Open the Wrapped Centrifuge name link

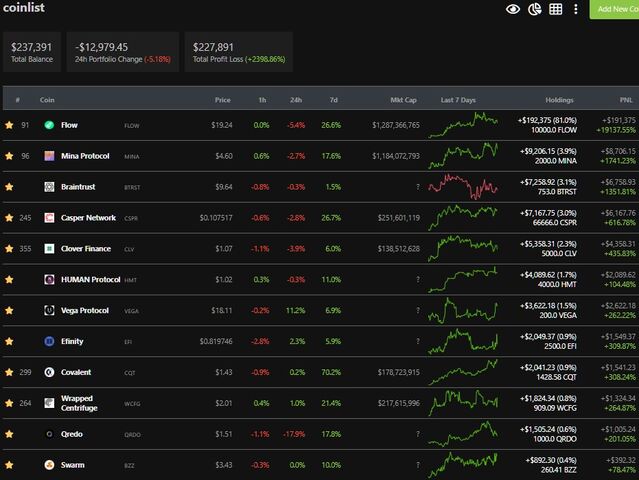79,403
